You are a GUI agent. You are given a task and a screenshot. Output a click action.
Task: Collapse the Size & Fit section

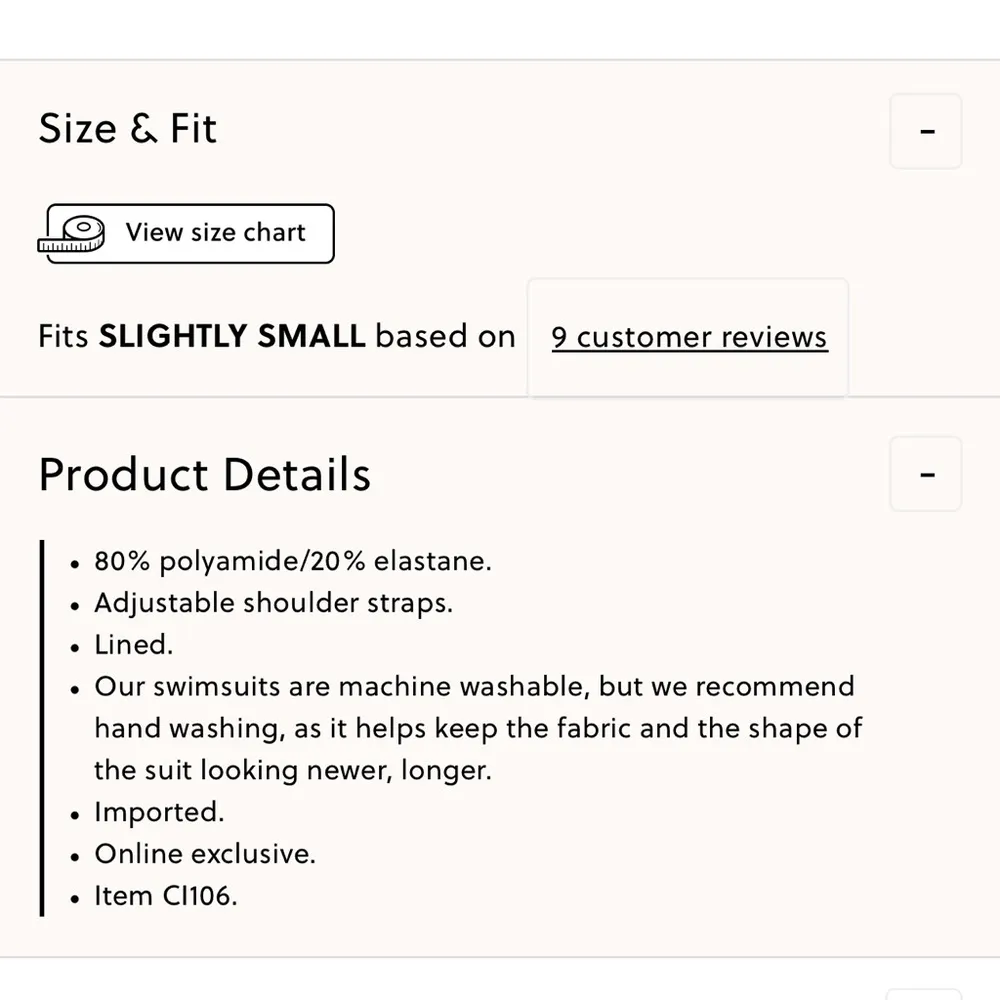coord(926,131)
